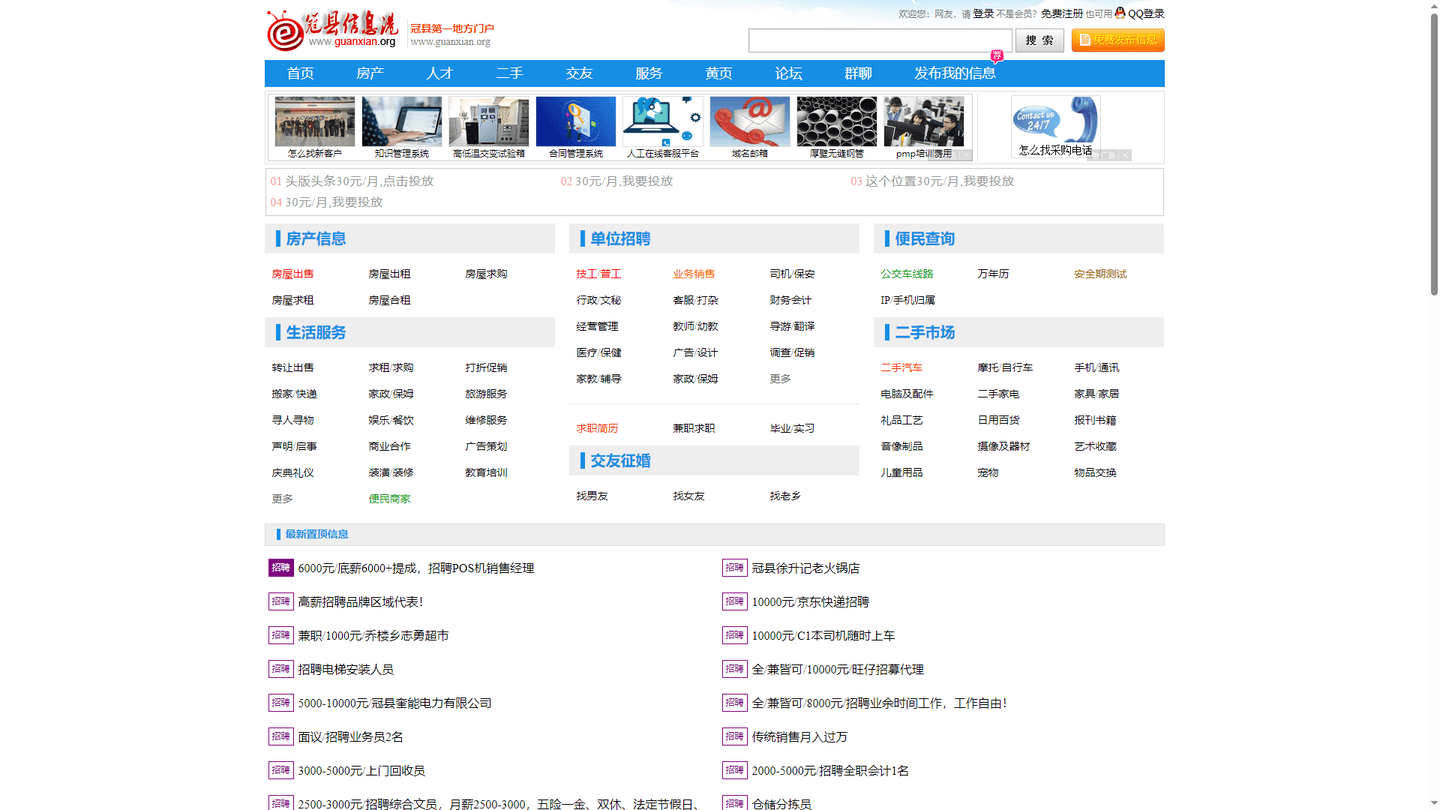Open the 房屋合租 category
Image resolution: width=1440 pixels, height=810 pixels.
[389, 300]
